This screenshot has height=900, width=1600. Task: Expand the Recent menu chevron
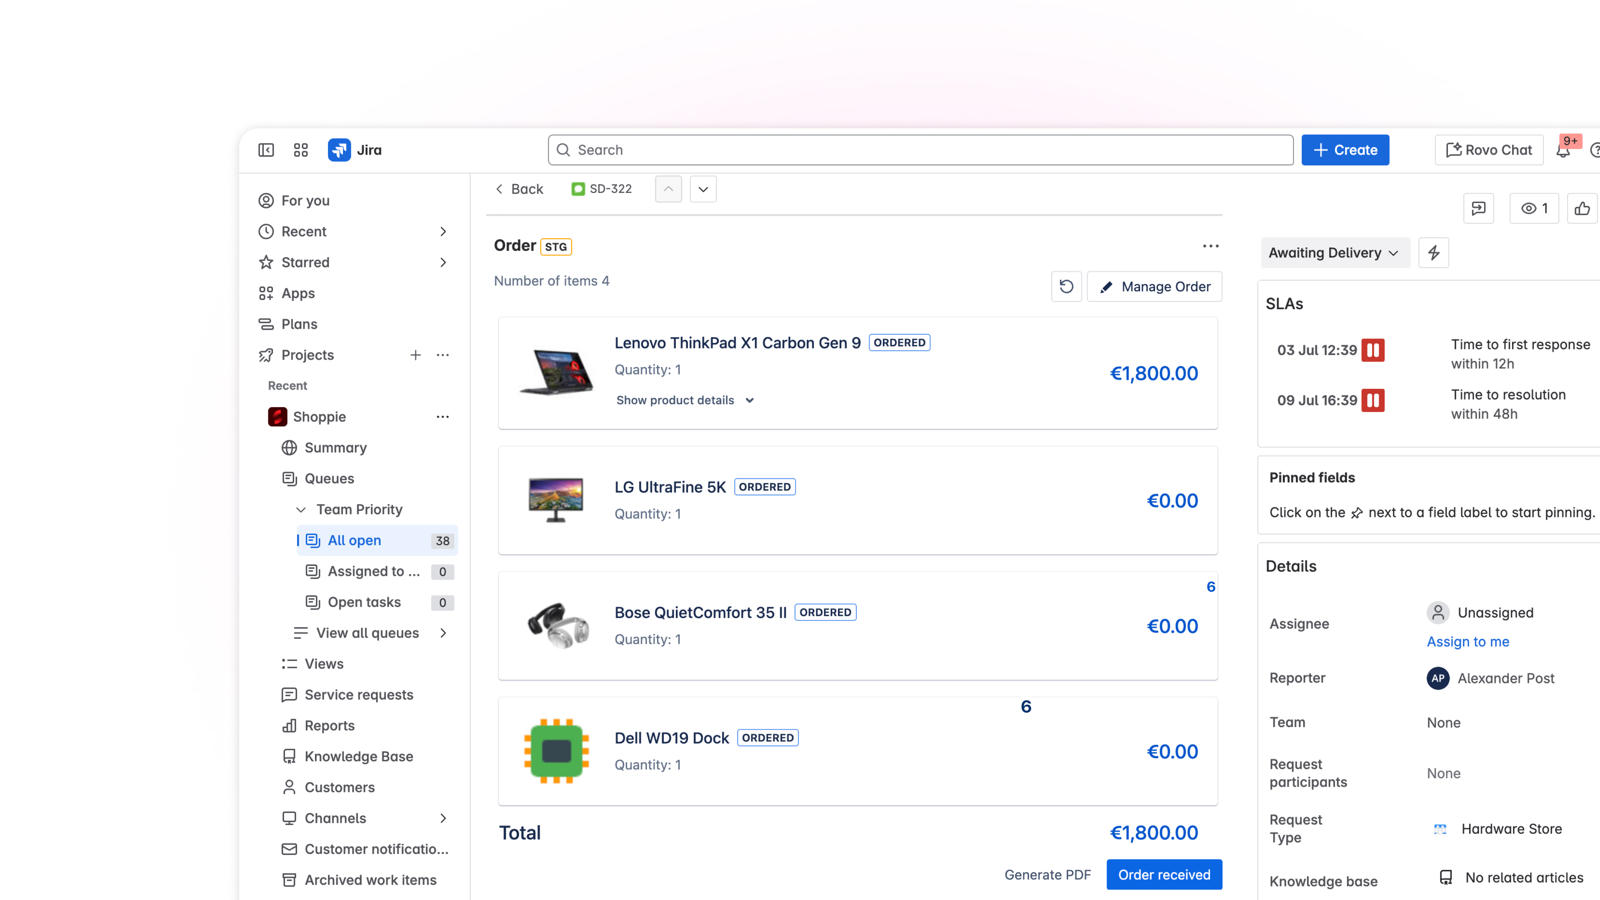(x=443, y=232)
